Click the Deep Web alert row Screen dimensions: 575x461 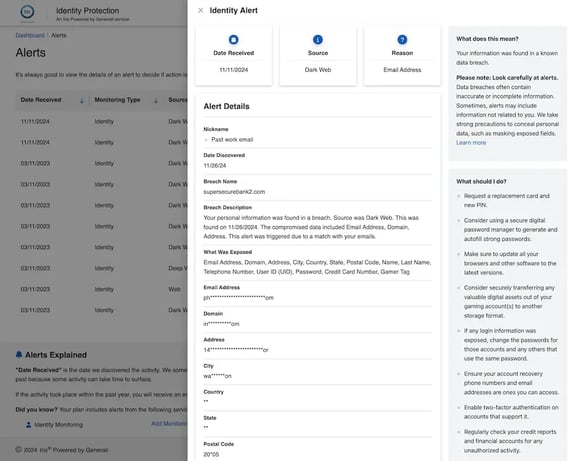(102, 268)
